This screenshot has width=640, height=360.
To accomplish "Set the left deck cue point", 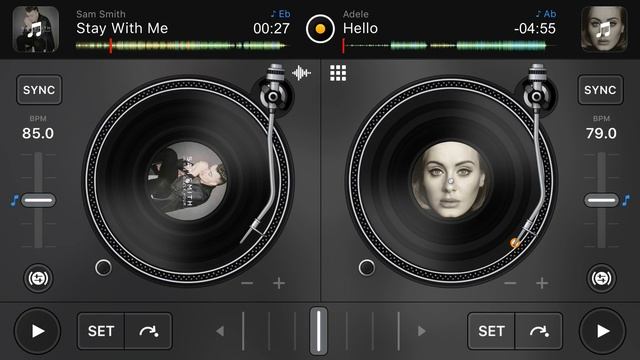I will pyautogui.click(x=101, y=331).
